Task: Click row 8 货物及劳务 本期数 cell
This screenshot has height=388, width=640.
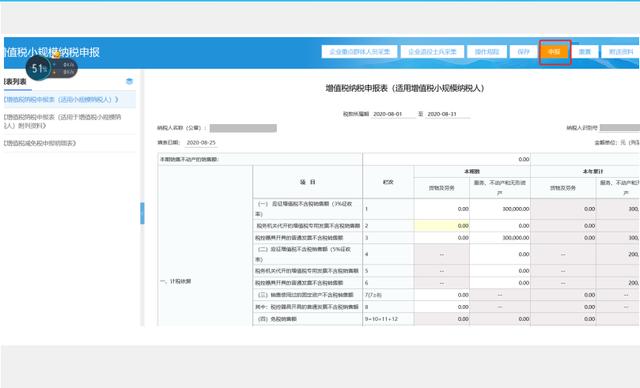Action: 442,307
